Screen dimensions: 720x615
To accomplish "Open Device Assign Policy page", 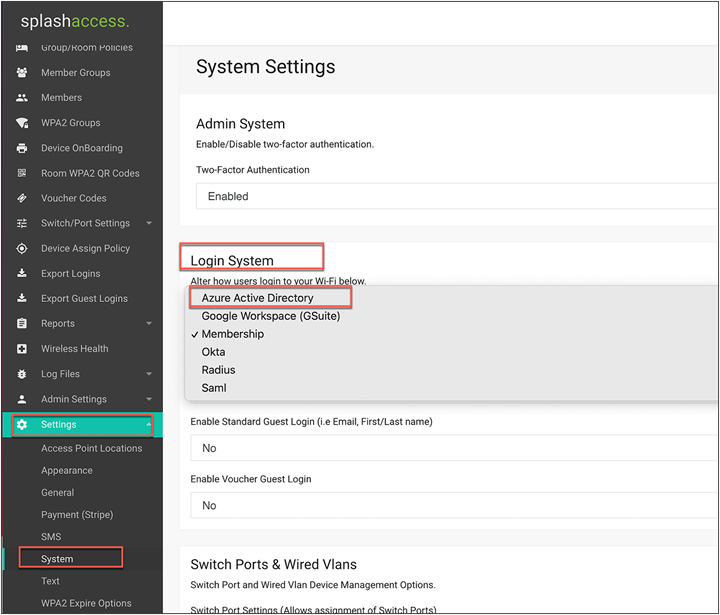I will tap(85, 248).
